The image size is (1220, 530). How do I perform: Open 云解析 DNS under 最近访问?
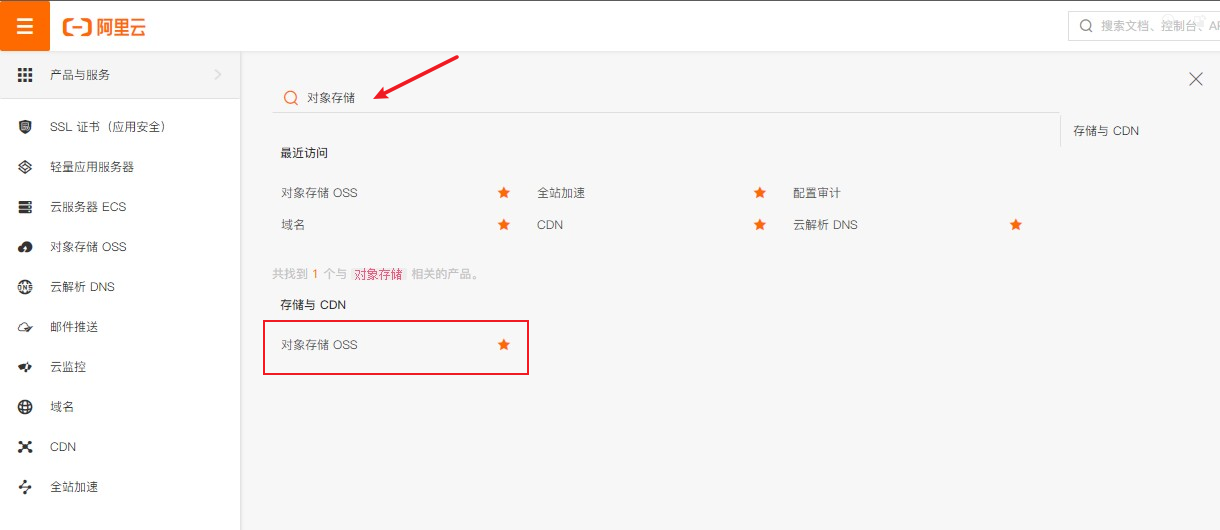(825, 225)
